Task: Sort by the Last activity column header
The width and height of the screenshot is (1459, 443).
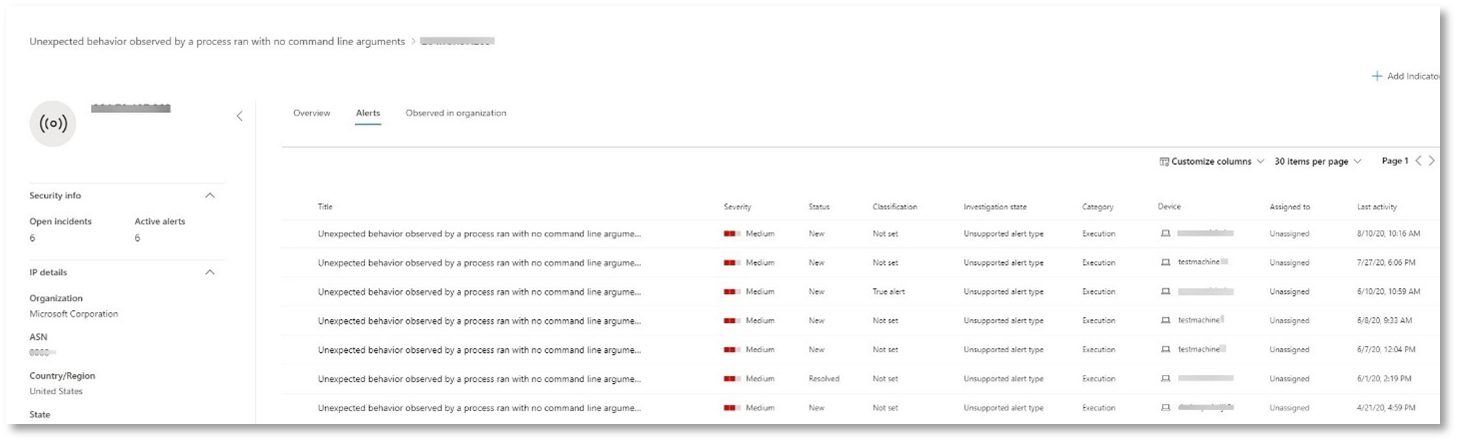Action: click(1377, 207)
